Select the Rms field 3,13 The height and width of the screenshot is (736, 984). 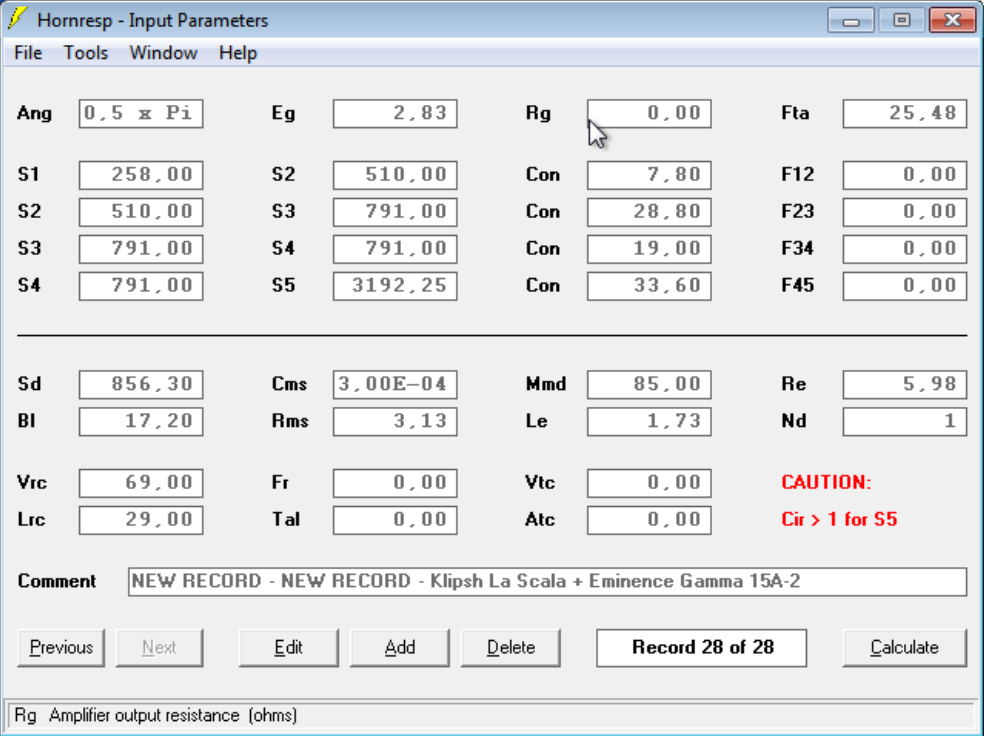pyautogui.click(x=395, y=421)
